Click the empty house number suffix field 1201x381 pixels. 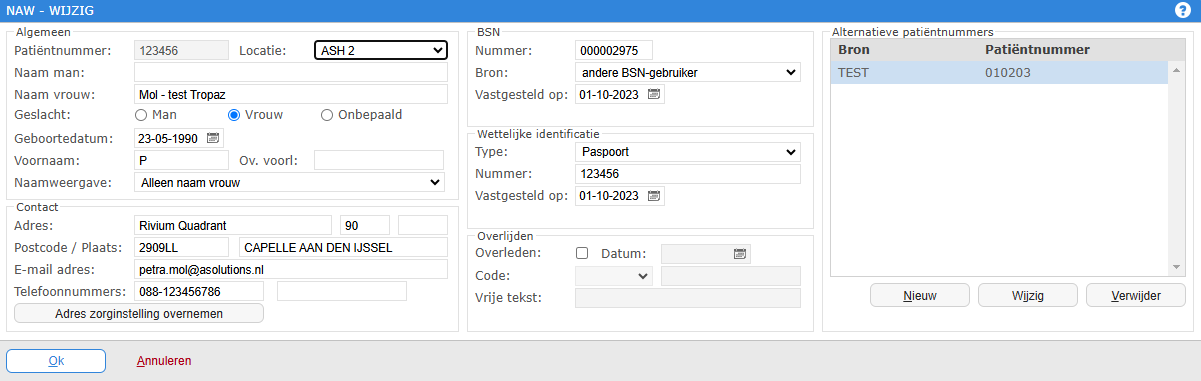coord(423,225)
